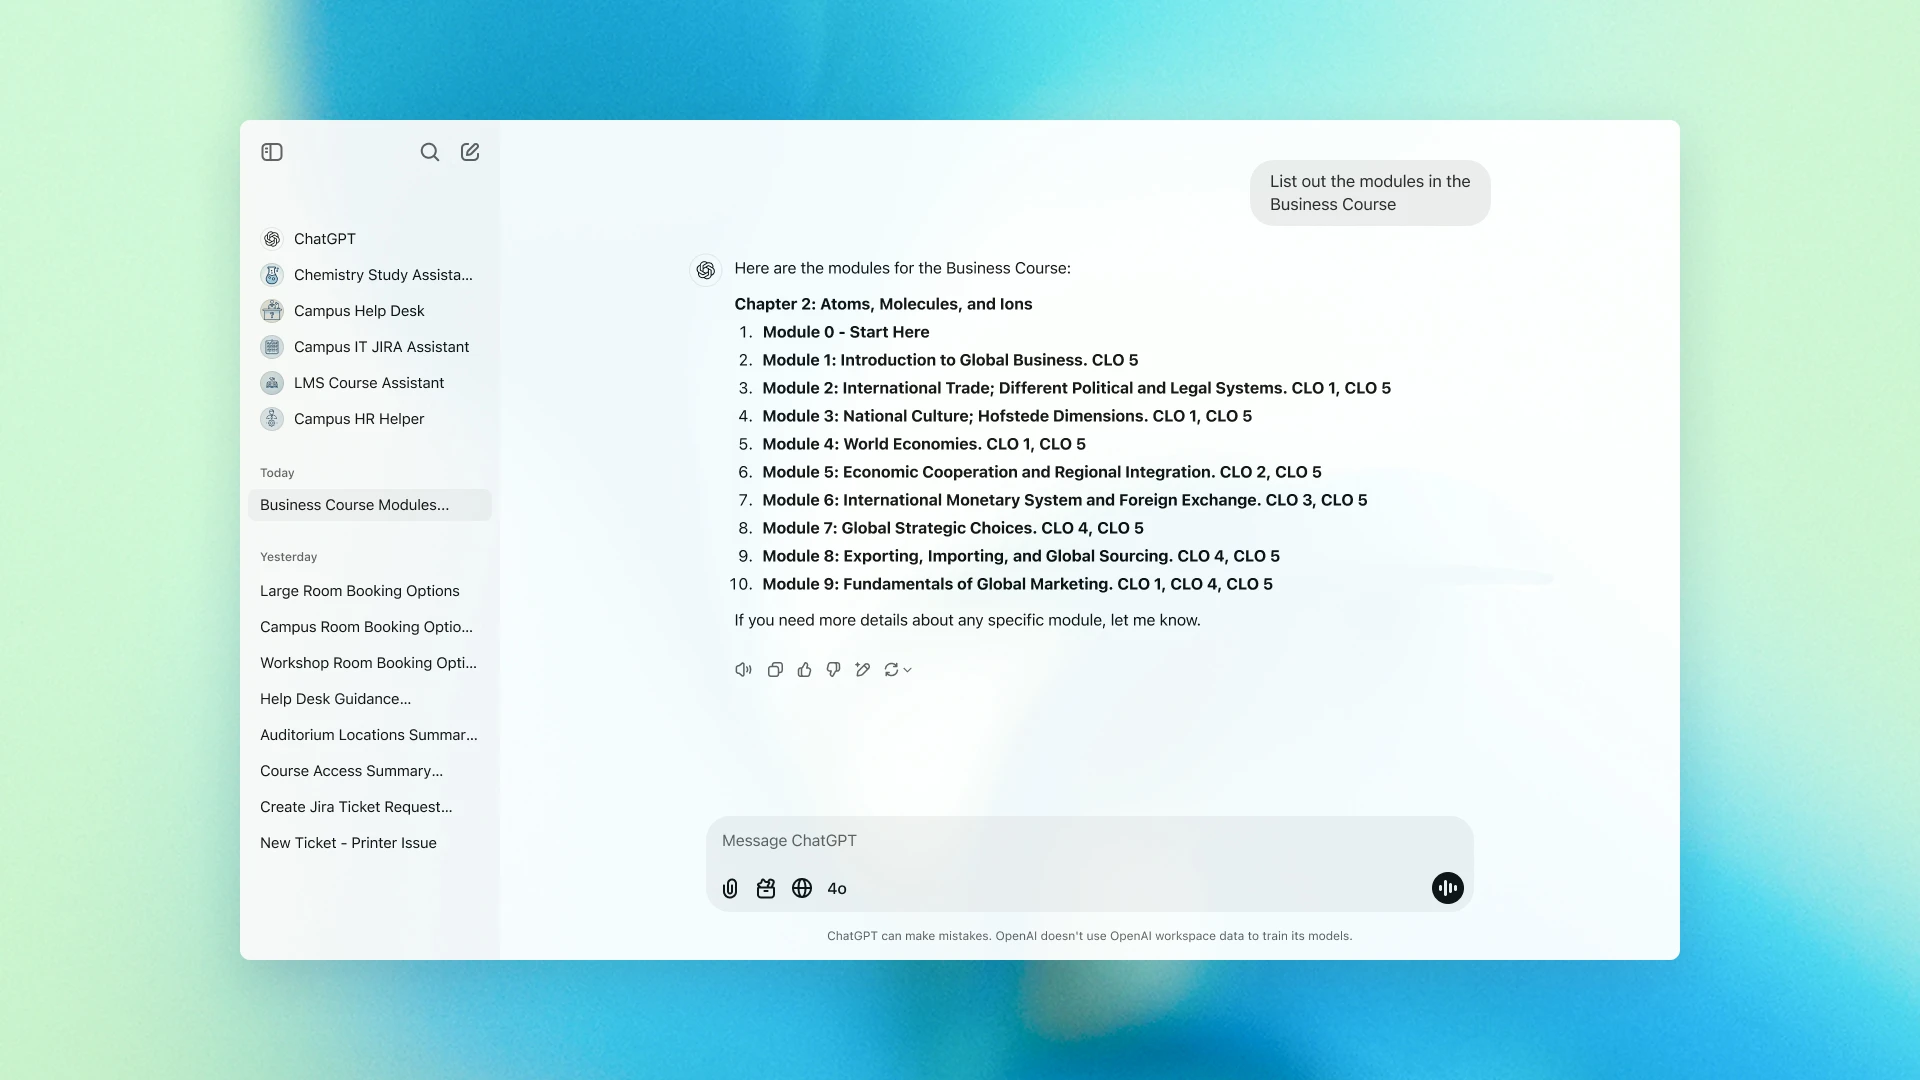Click the user message bubble
1920x1080 pixels.
pos(1370,193)
